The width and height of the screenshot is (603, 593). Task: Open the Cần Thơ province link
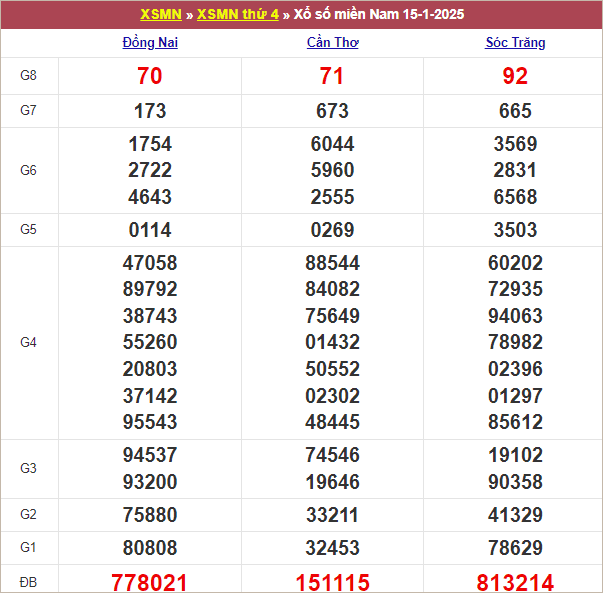click(332, 43)
